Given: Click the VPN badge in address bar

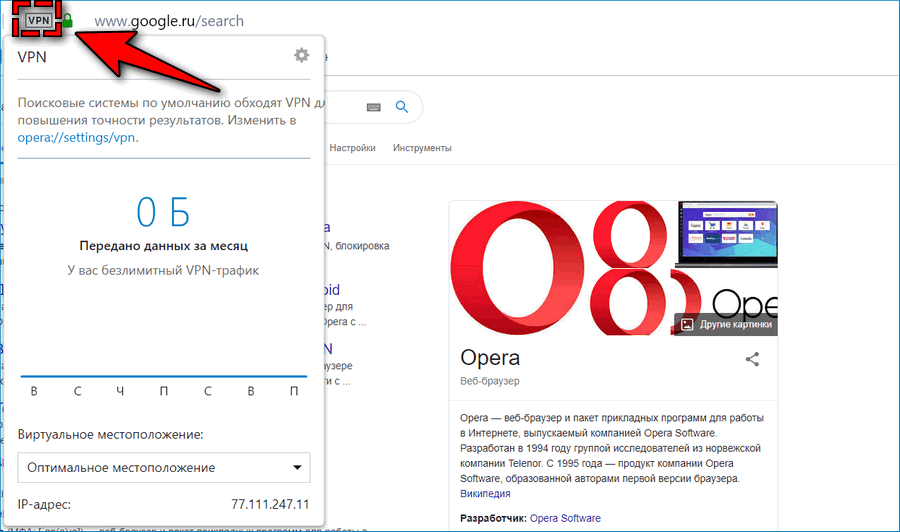Looking at the screenshot, I should [x=39, y=20].
